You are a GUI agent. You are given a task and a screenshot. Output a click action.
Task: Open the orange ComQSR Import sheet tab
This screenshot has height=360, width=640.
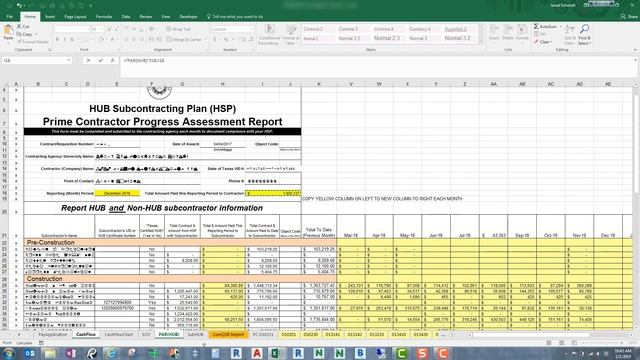point(228,334)
